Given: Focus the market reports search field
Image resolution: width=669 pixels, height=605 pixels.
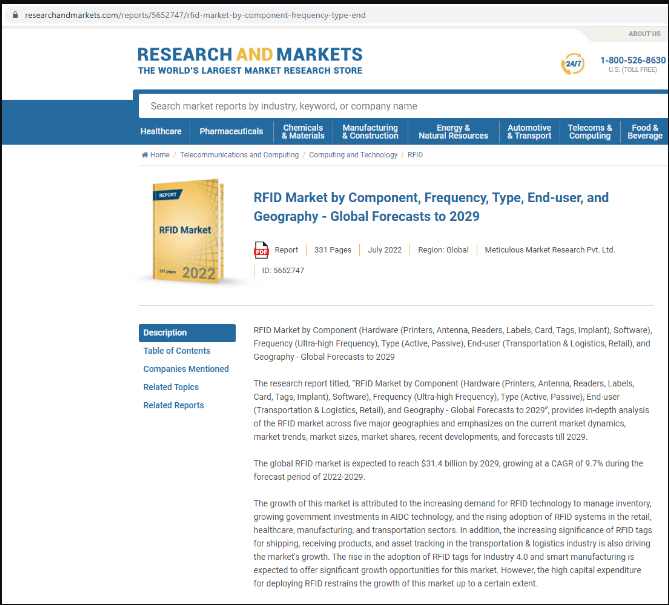Looking at the screenshot, I should click(x=403, y=106).
